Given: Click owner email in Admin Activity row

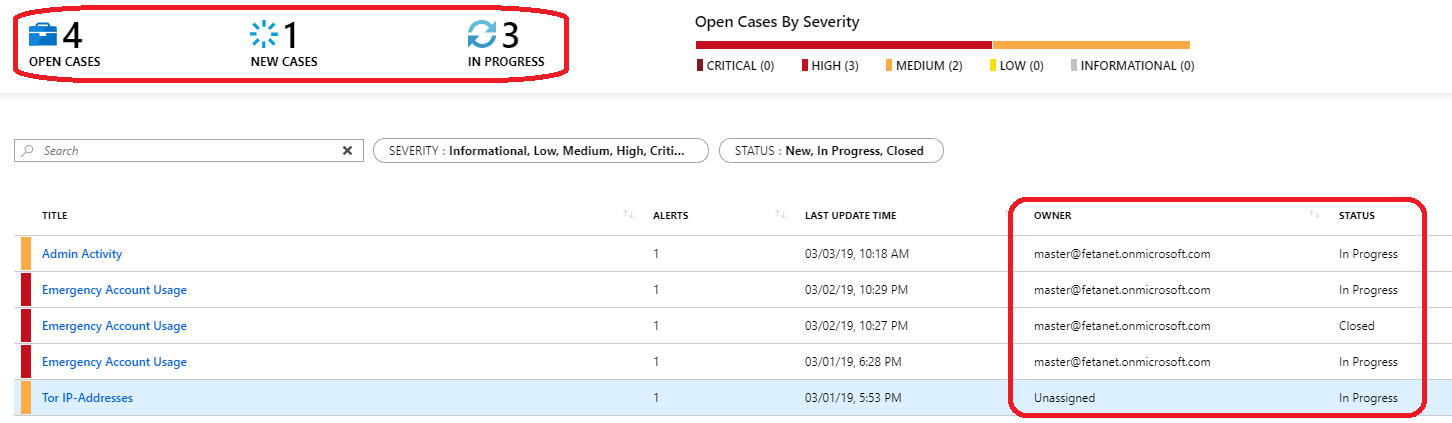Looking at the screenshot, I should click(1122, 254).
